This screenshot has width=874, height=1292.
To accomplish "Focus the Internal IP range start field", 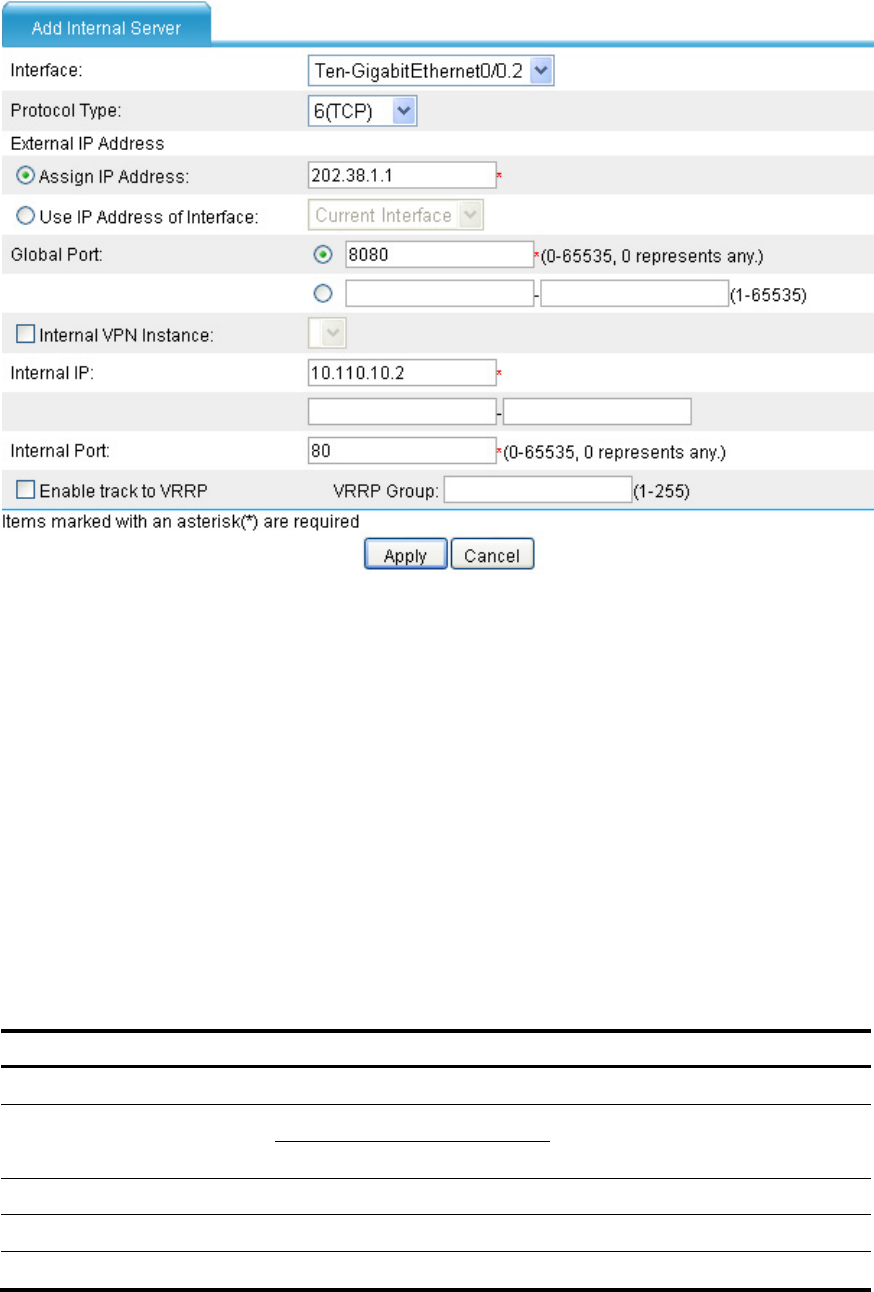I will pos(403,412).
